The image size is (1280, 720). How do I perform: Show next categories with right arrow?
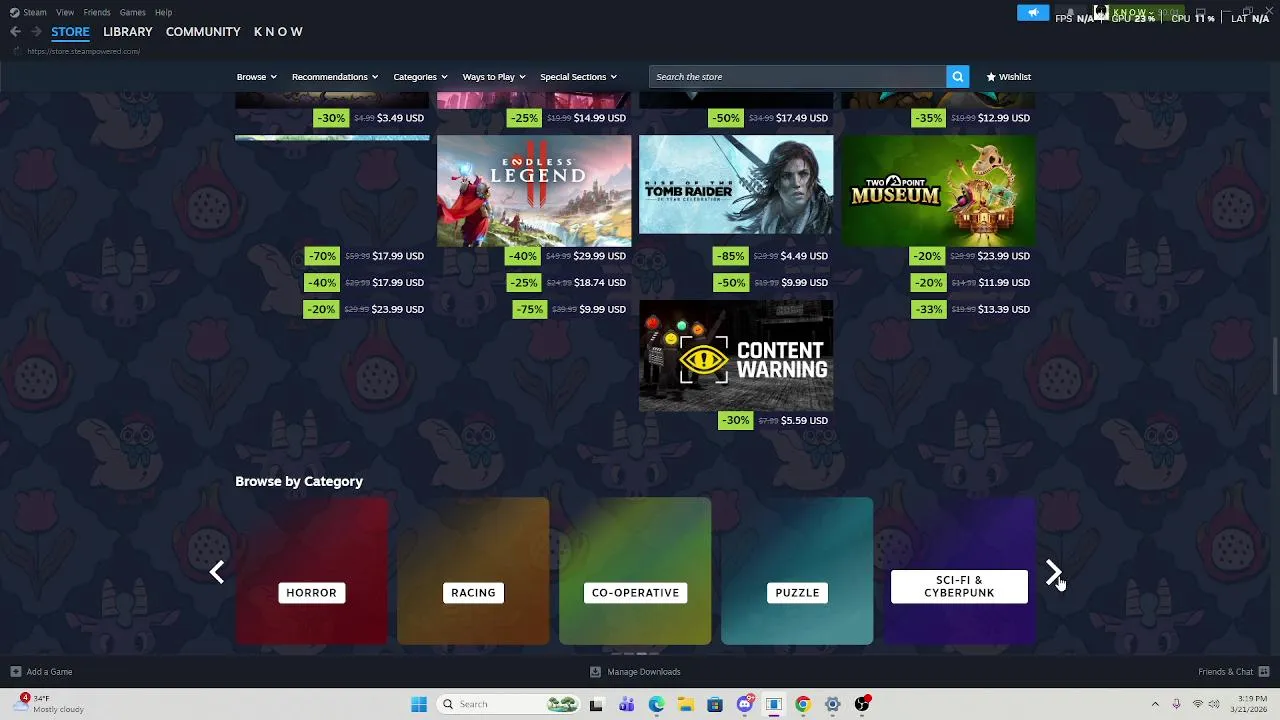click(1053, 572)
